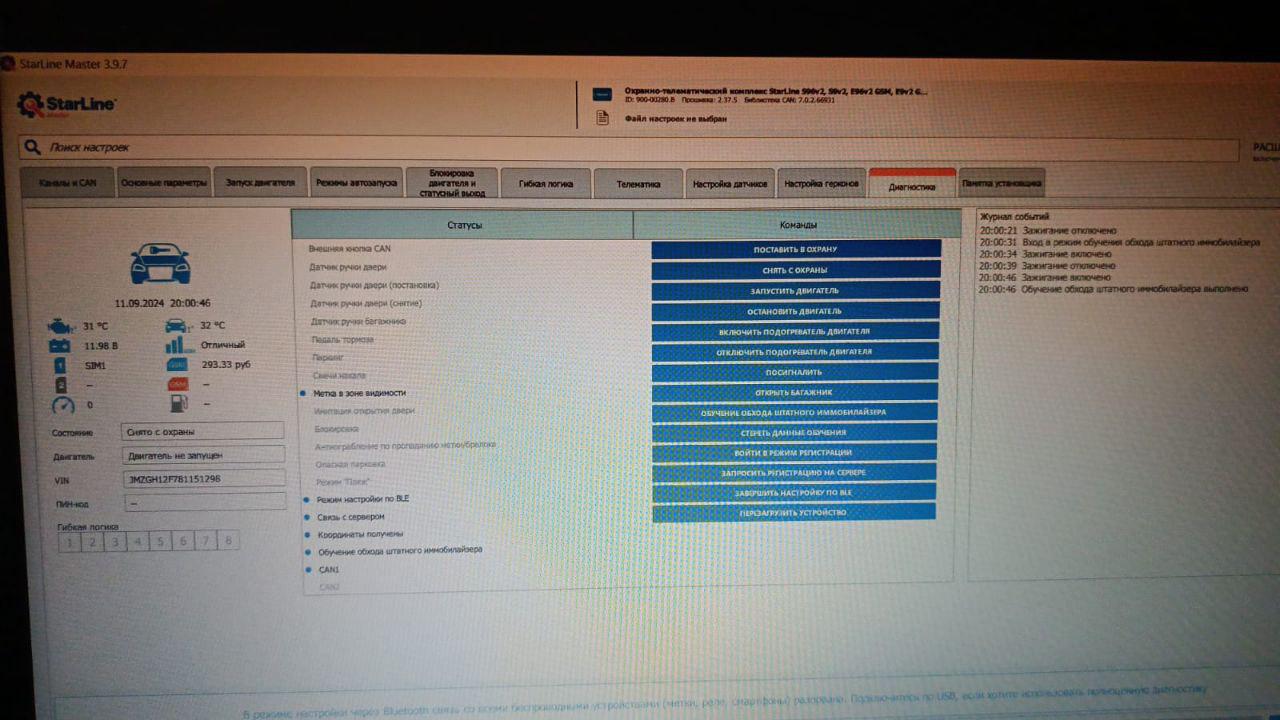Click the Двигатель status field
Screen dimensions: 1280x720
203,456
